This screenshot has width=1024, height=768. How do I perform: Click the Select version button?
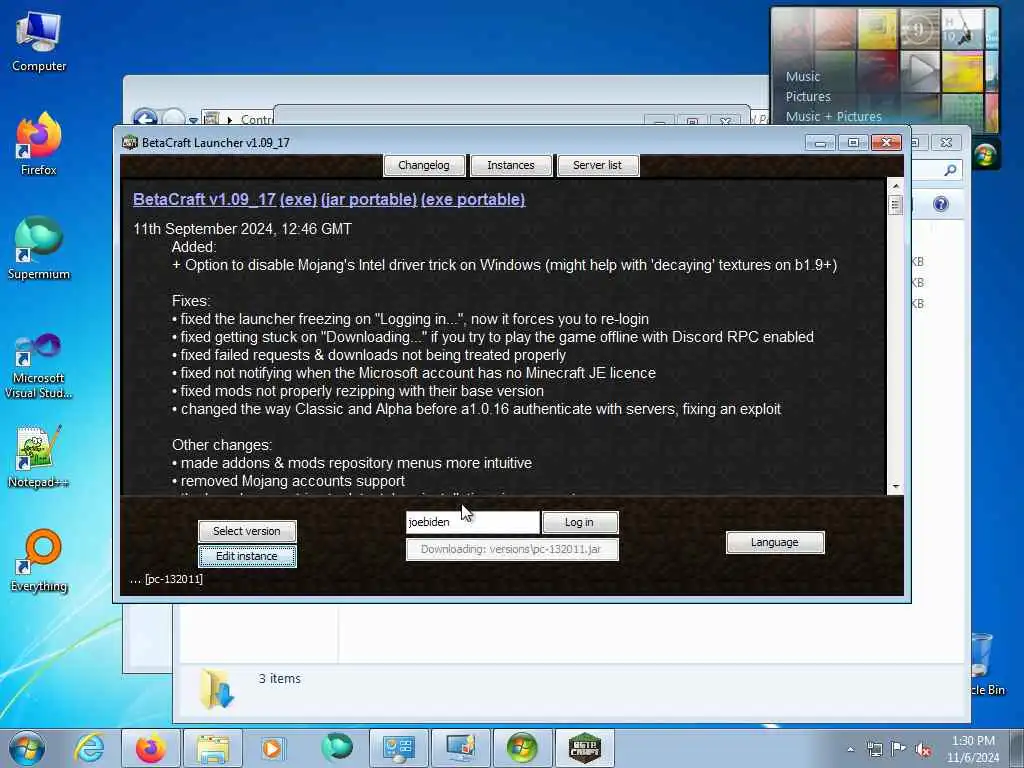click(247, 531)
